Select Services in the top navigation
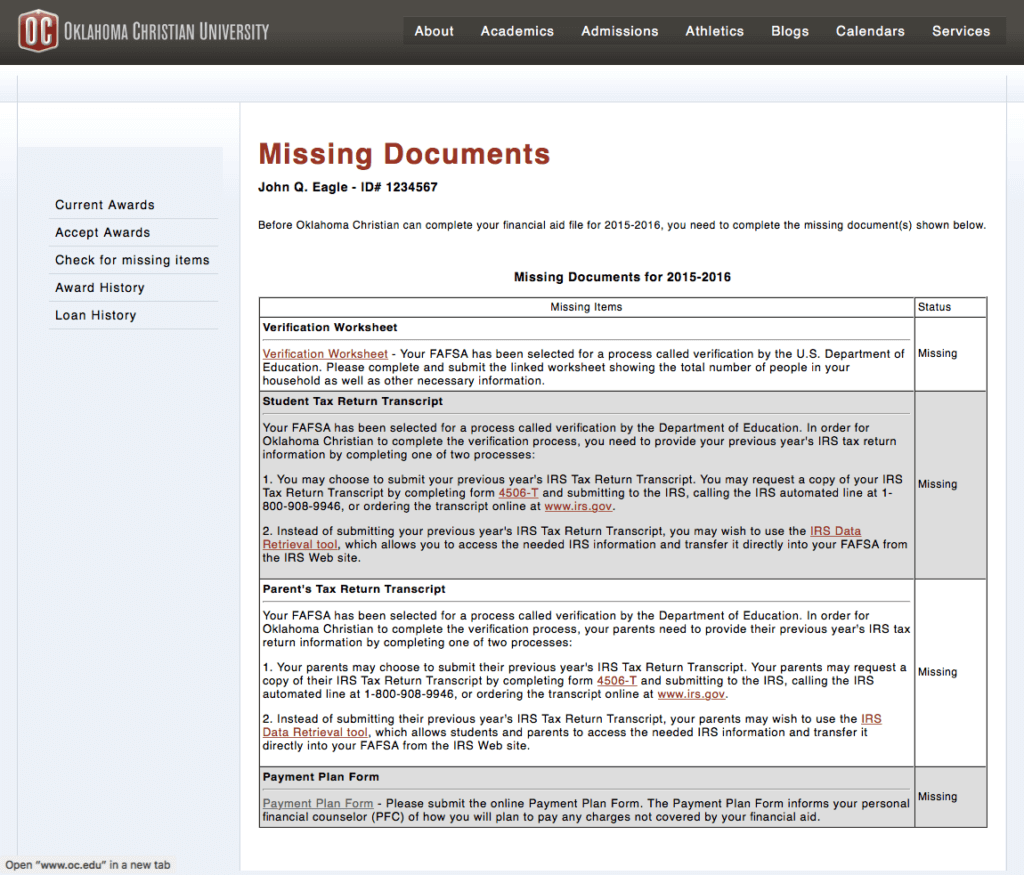1024x875 pixels. coord(961,31)
